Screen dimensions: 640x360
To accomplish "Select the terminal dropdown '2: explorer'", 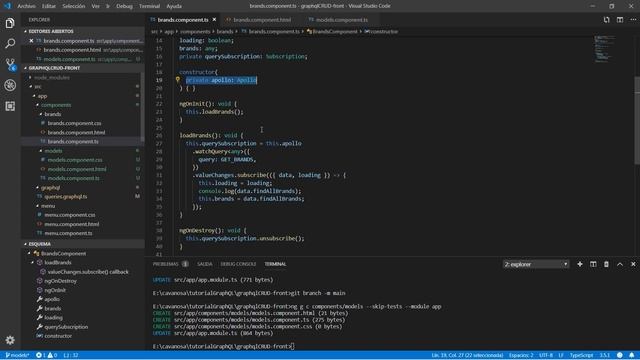I will (536, 264).
